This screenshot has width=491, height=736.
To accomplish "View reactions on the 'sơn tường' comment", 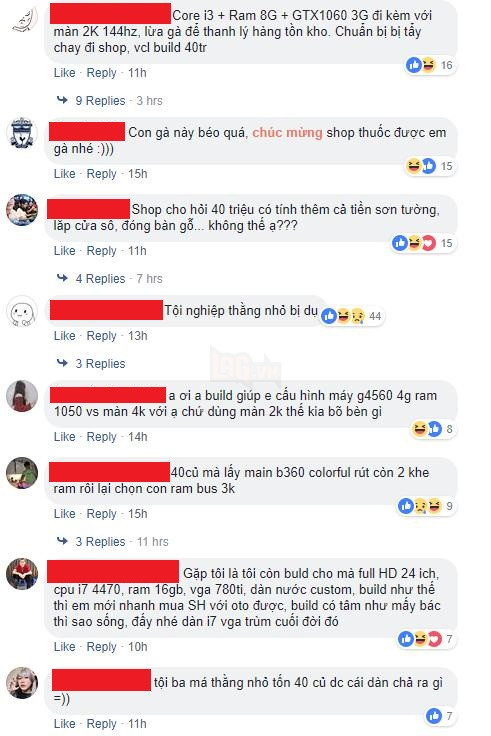I will tap(422, 243).
